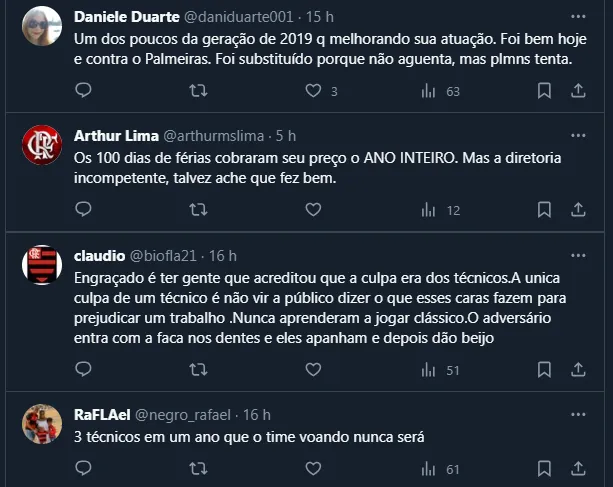Bookmark claudio's tweet

click(544, 370)
